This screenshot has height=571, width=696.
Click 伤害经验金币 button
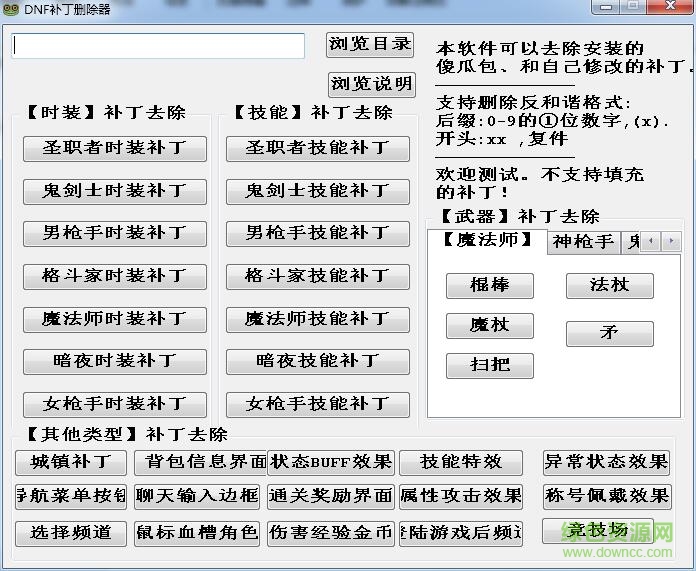tap(331, 533)
